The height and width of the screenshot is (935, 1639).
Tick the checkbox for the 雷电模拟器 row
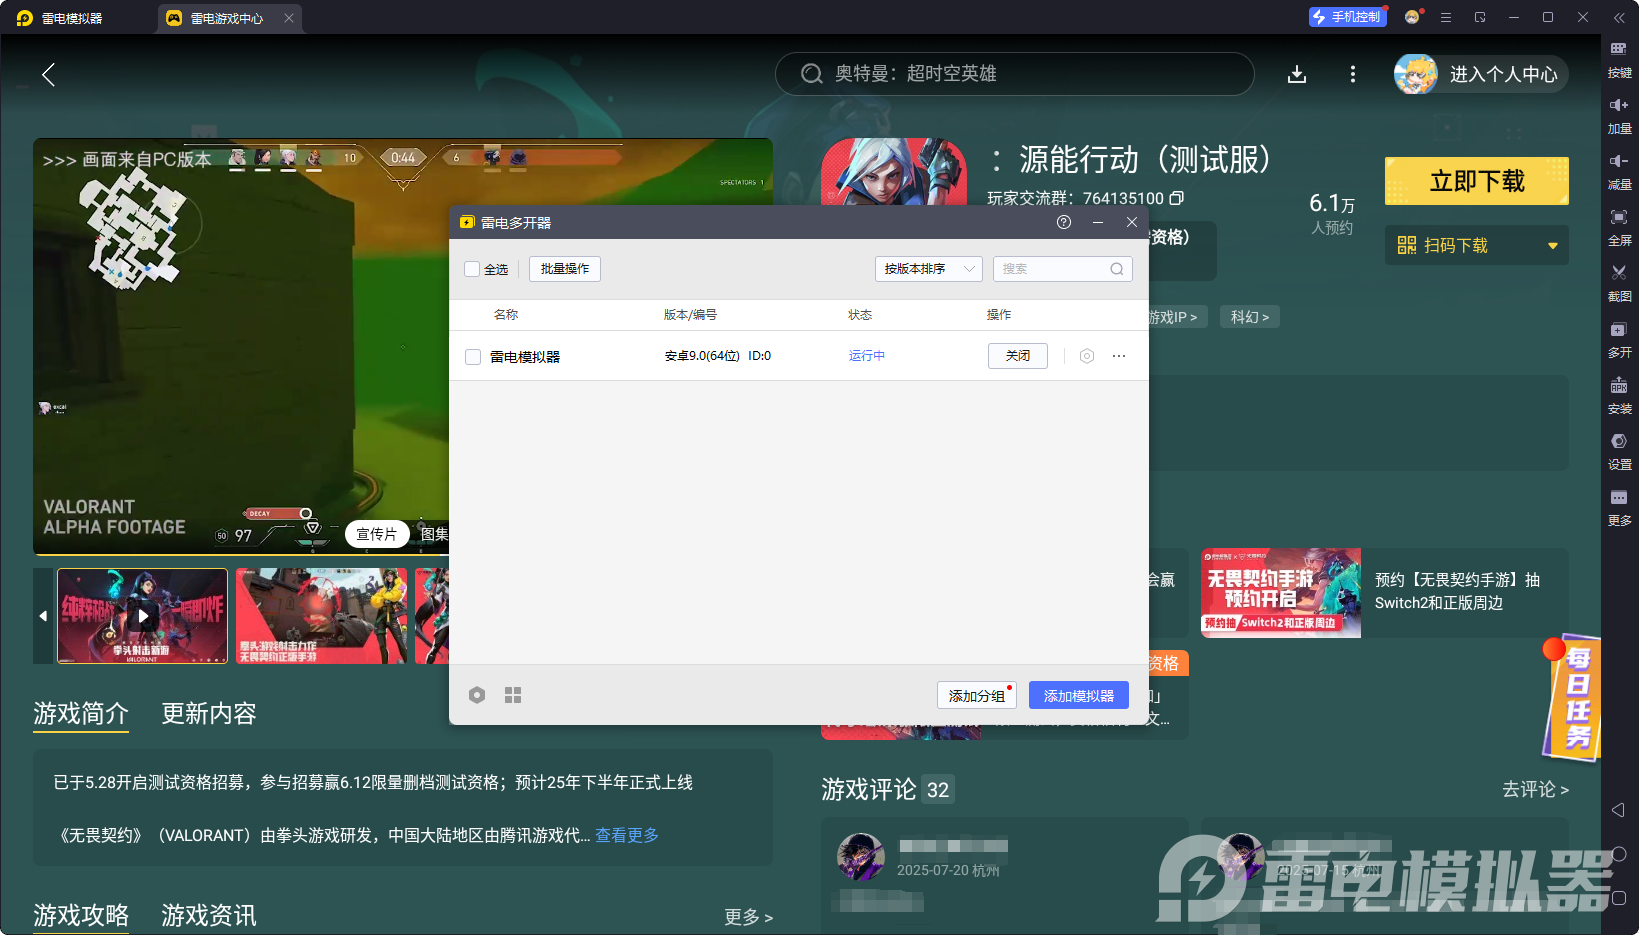[x=473, y=357]
